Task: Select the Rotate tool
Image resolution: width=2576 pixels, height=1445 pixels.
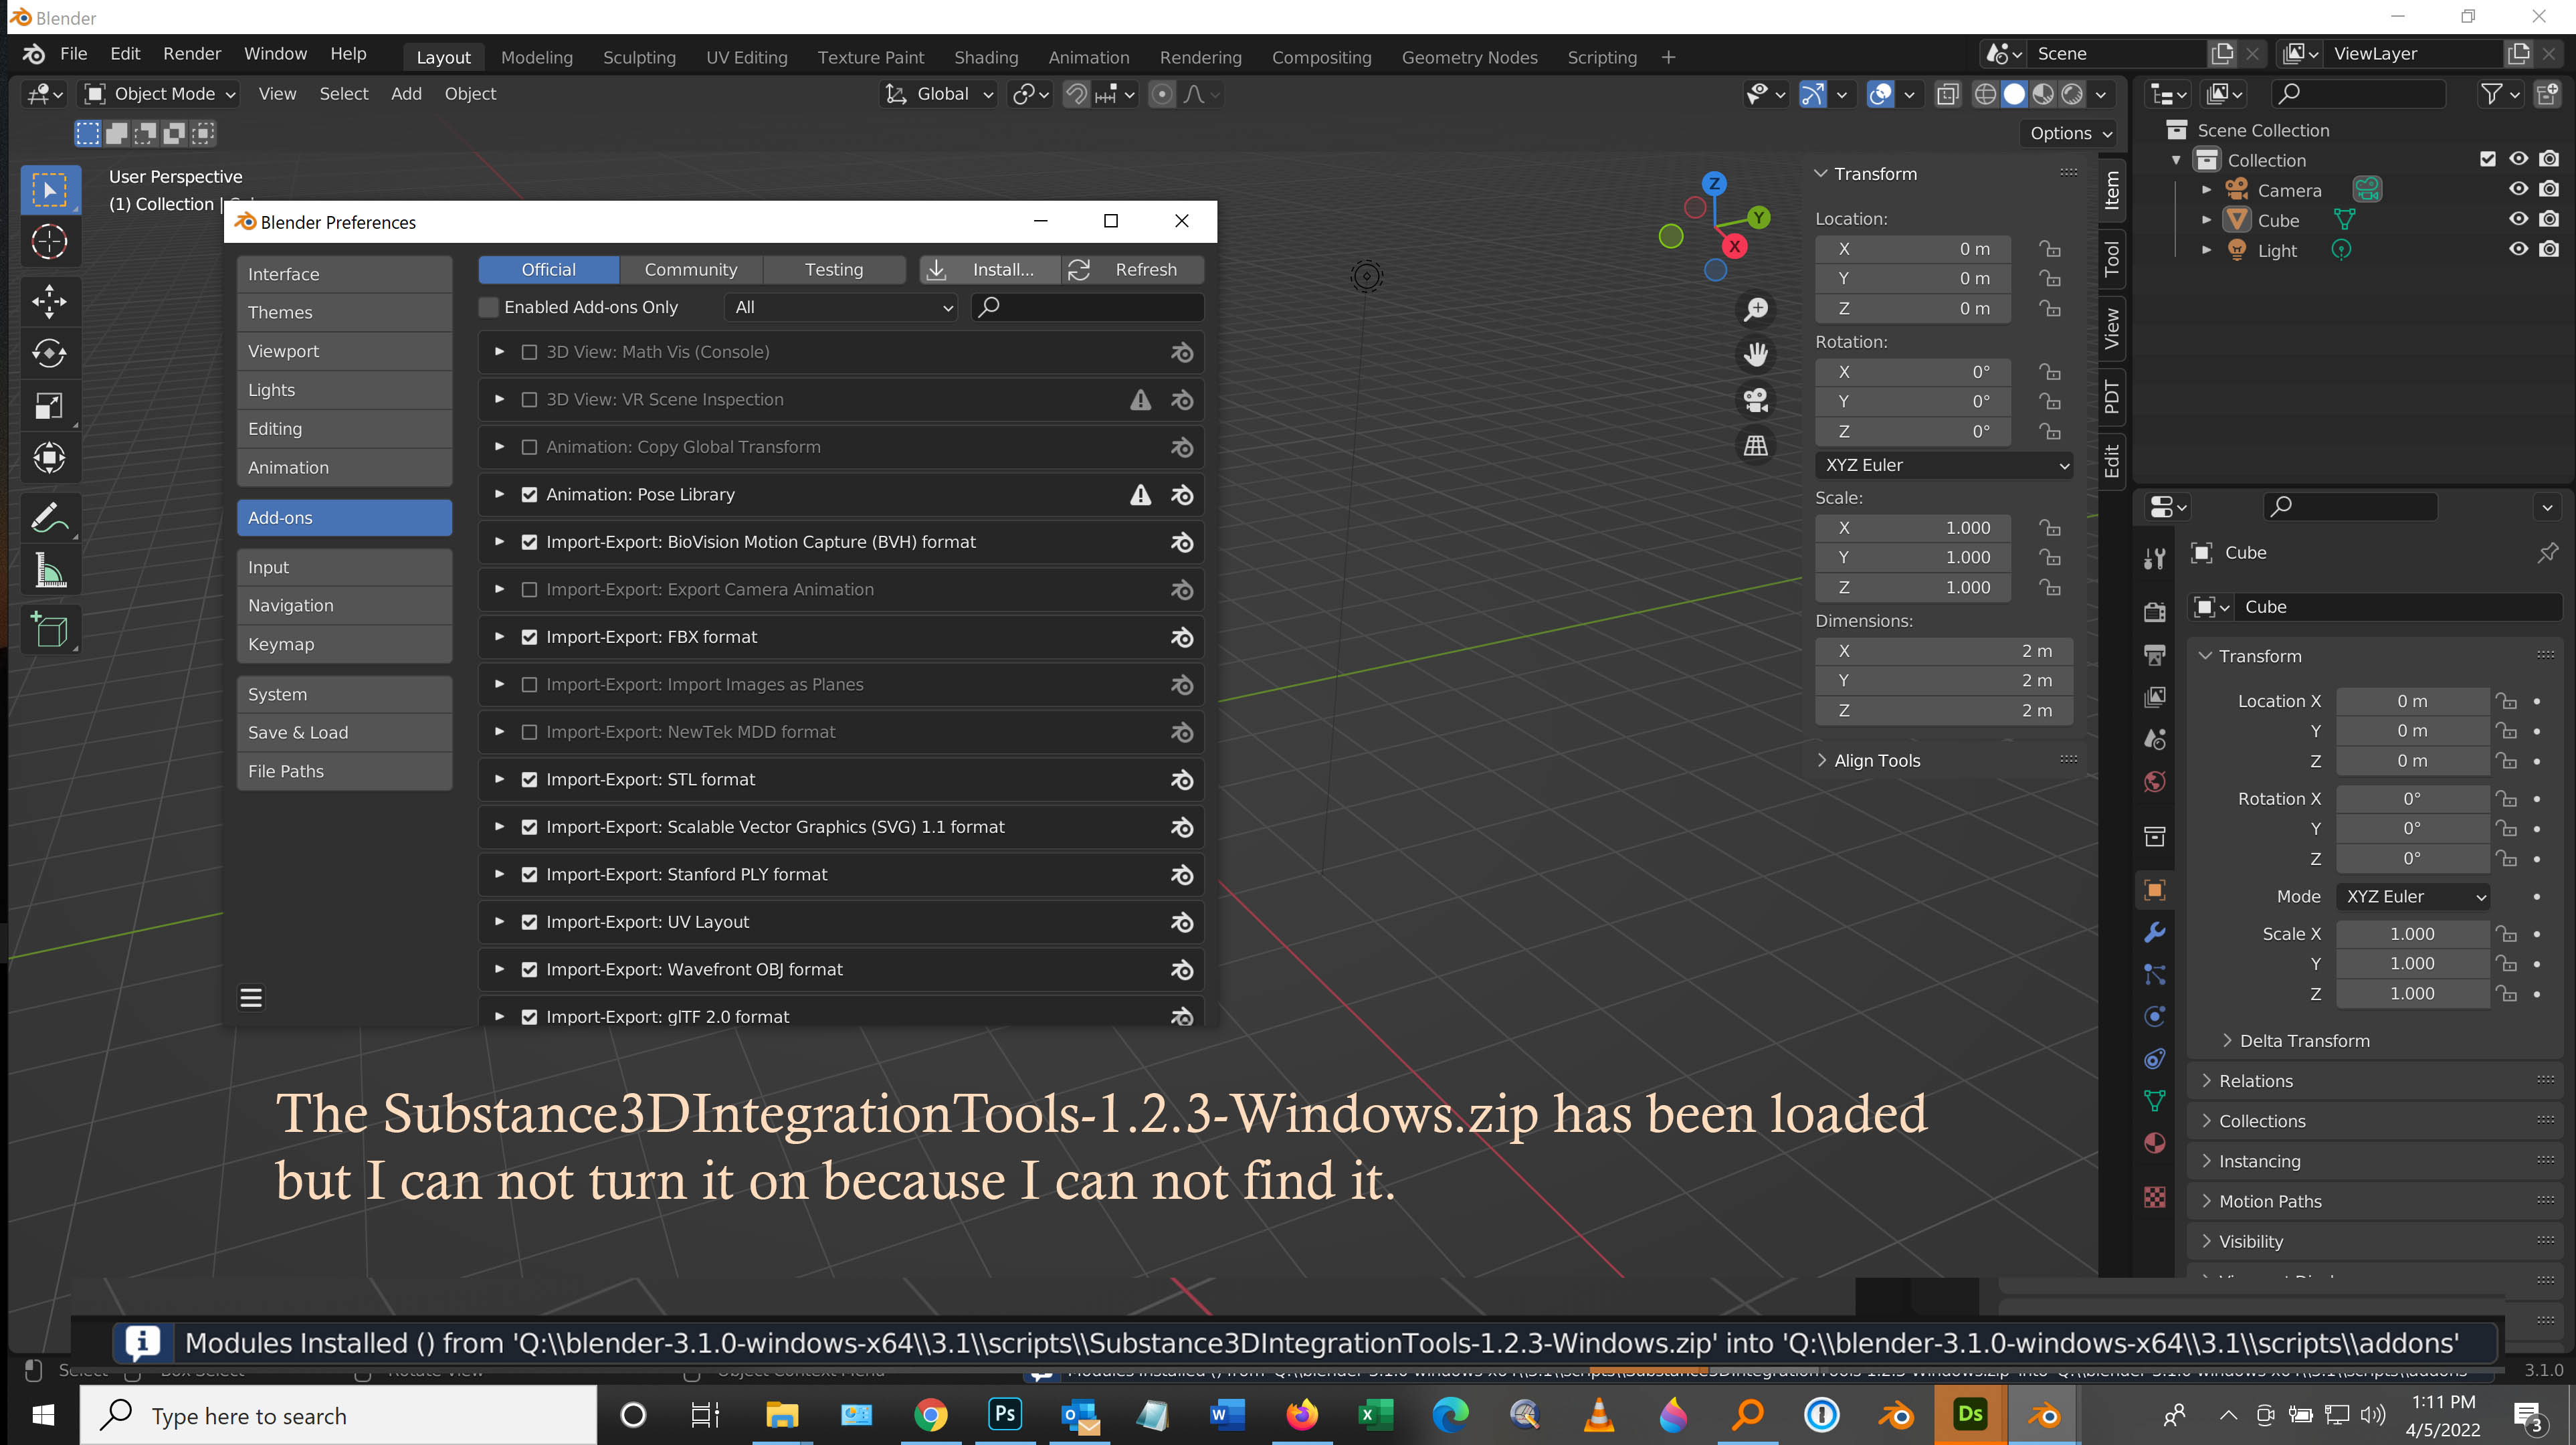Action: click(50, 353)
